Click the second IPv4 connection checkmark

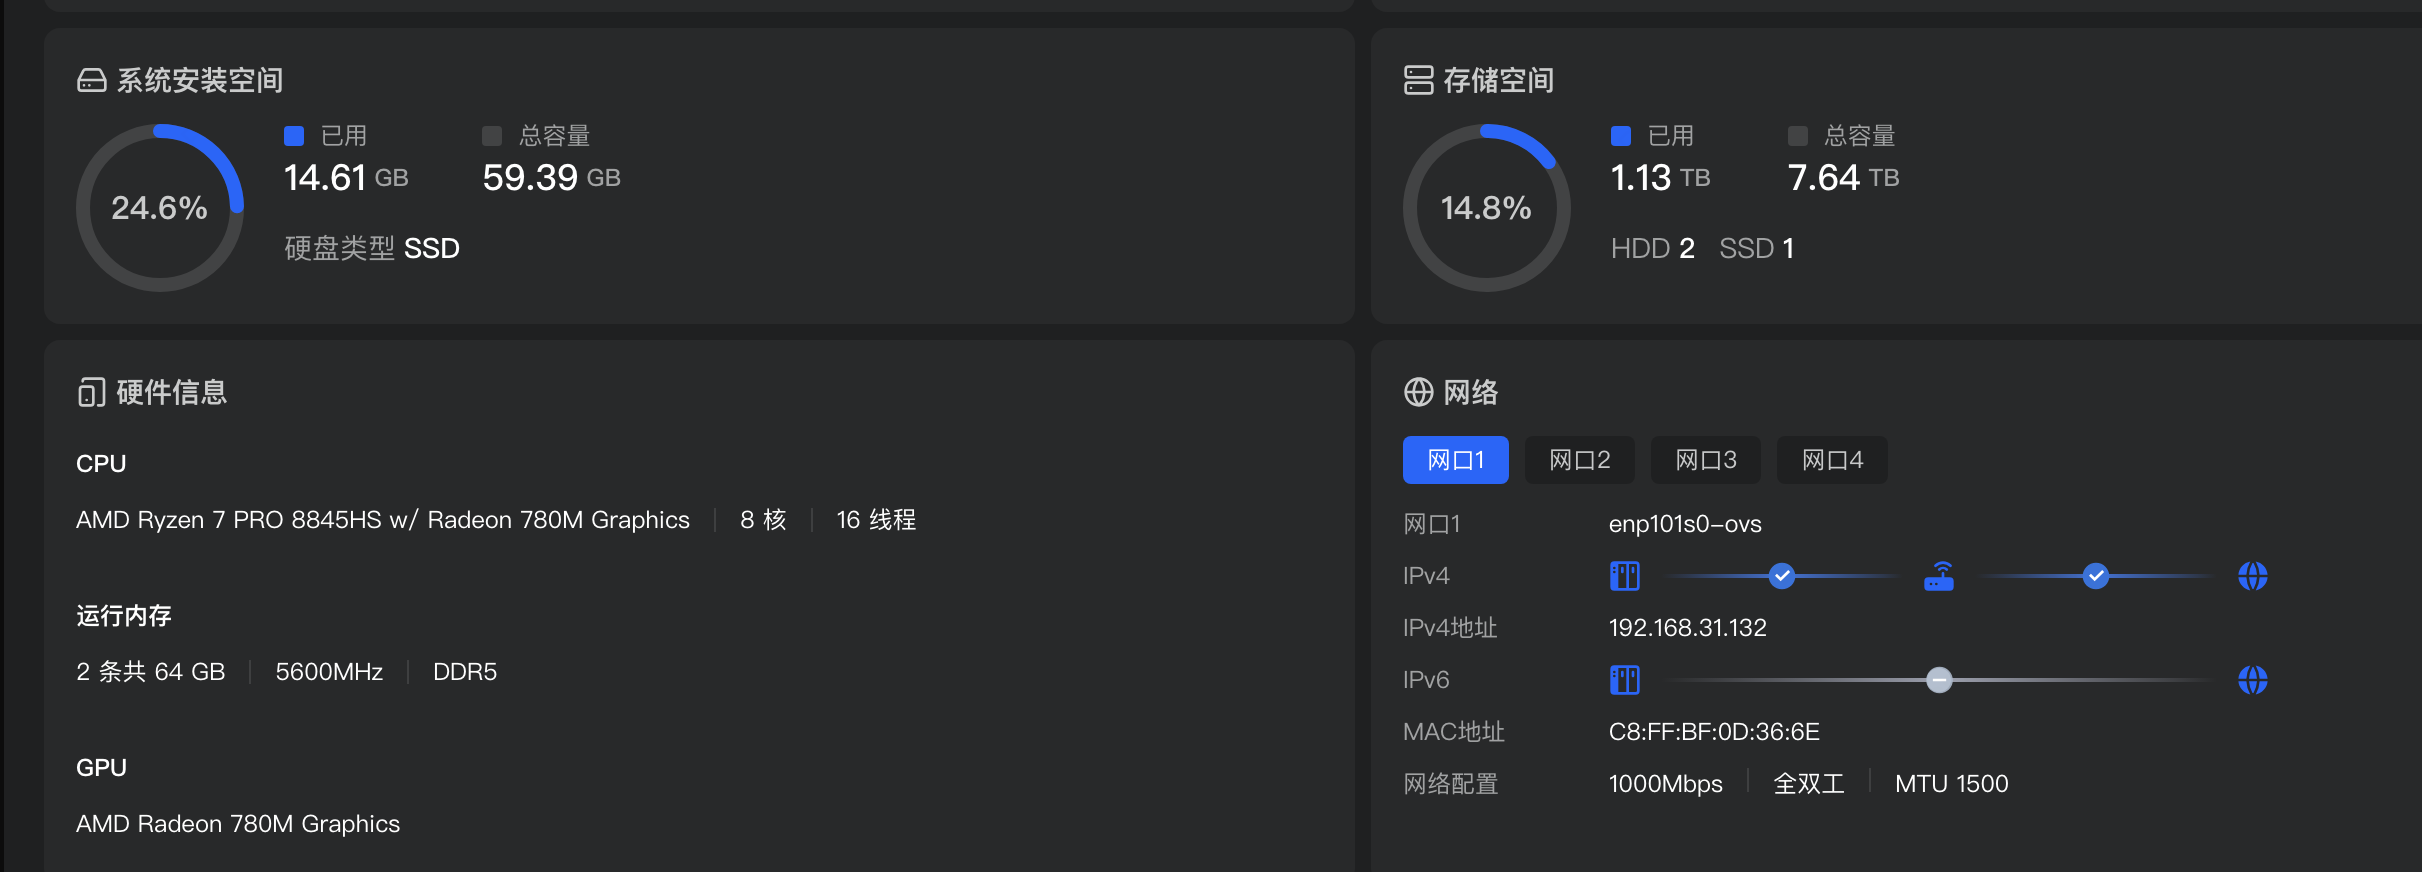(x=2095, y=576)
